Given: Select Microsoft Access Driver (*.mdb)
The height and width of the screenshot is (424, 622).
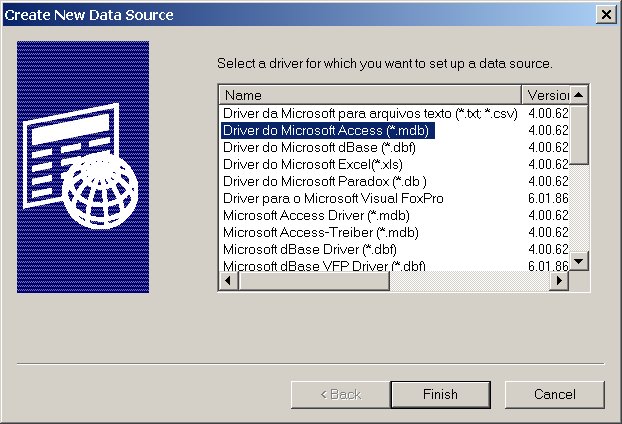Looking at the screenshot, I should click(316, 215).
